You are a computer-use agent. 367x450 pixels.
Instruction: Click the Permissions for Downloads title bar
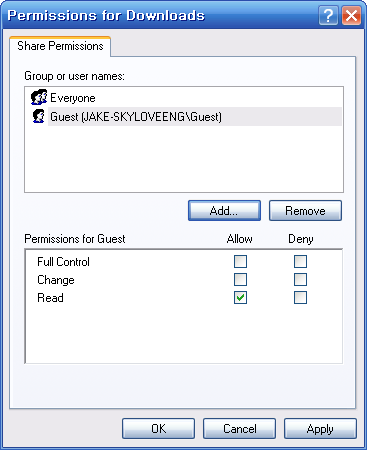(160, 16)
